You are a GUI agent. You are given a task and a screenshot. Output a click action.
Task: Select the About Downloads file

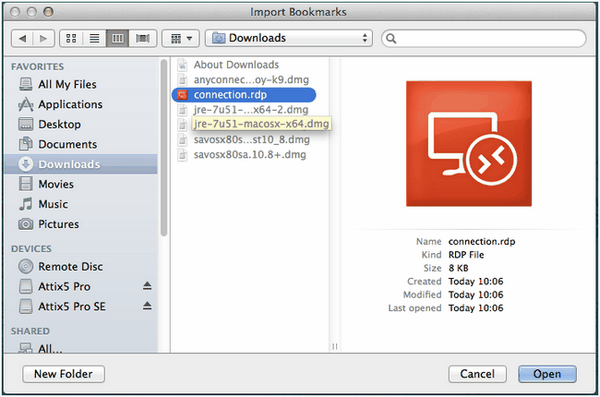pos(236,65)
